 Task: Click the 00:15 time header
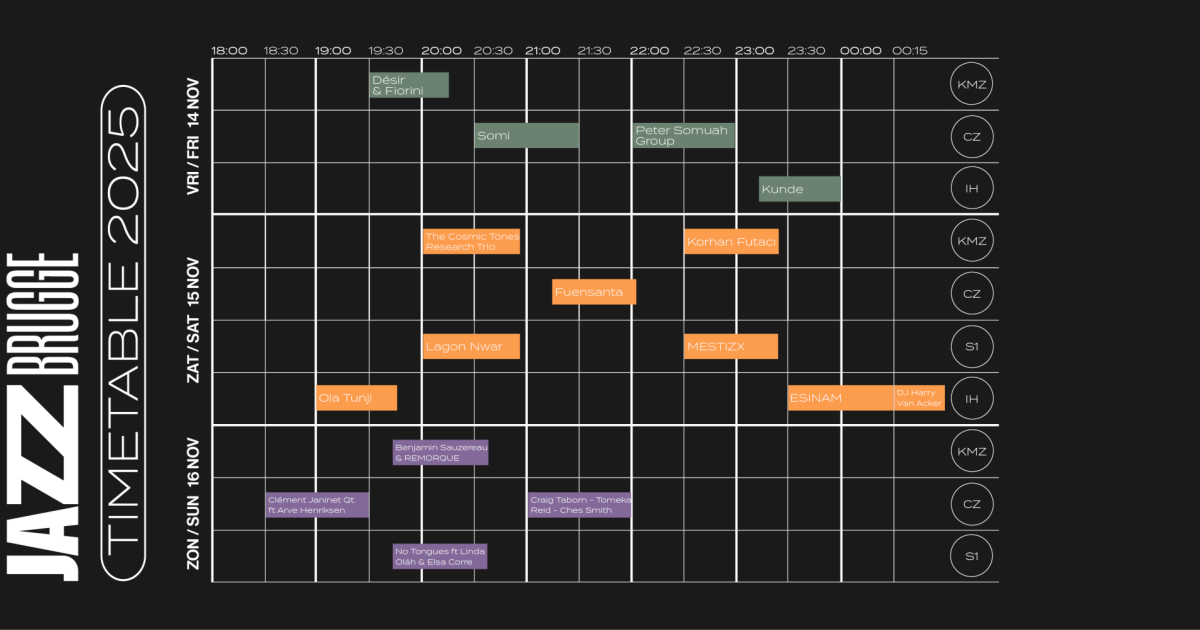910,50
